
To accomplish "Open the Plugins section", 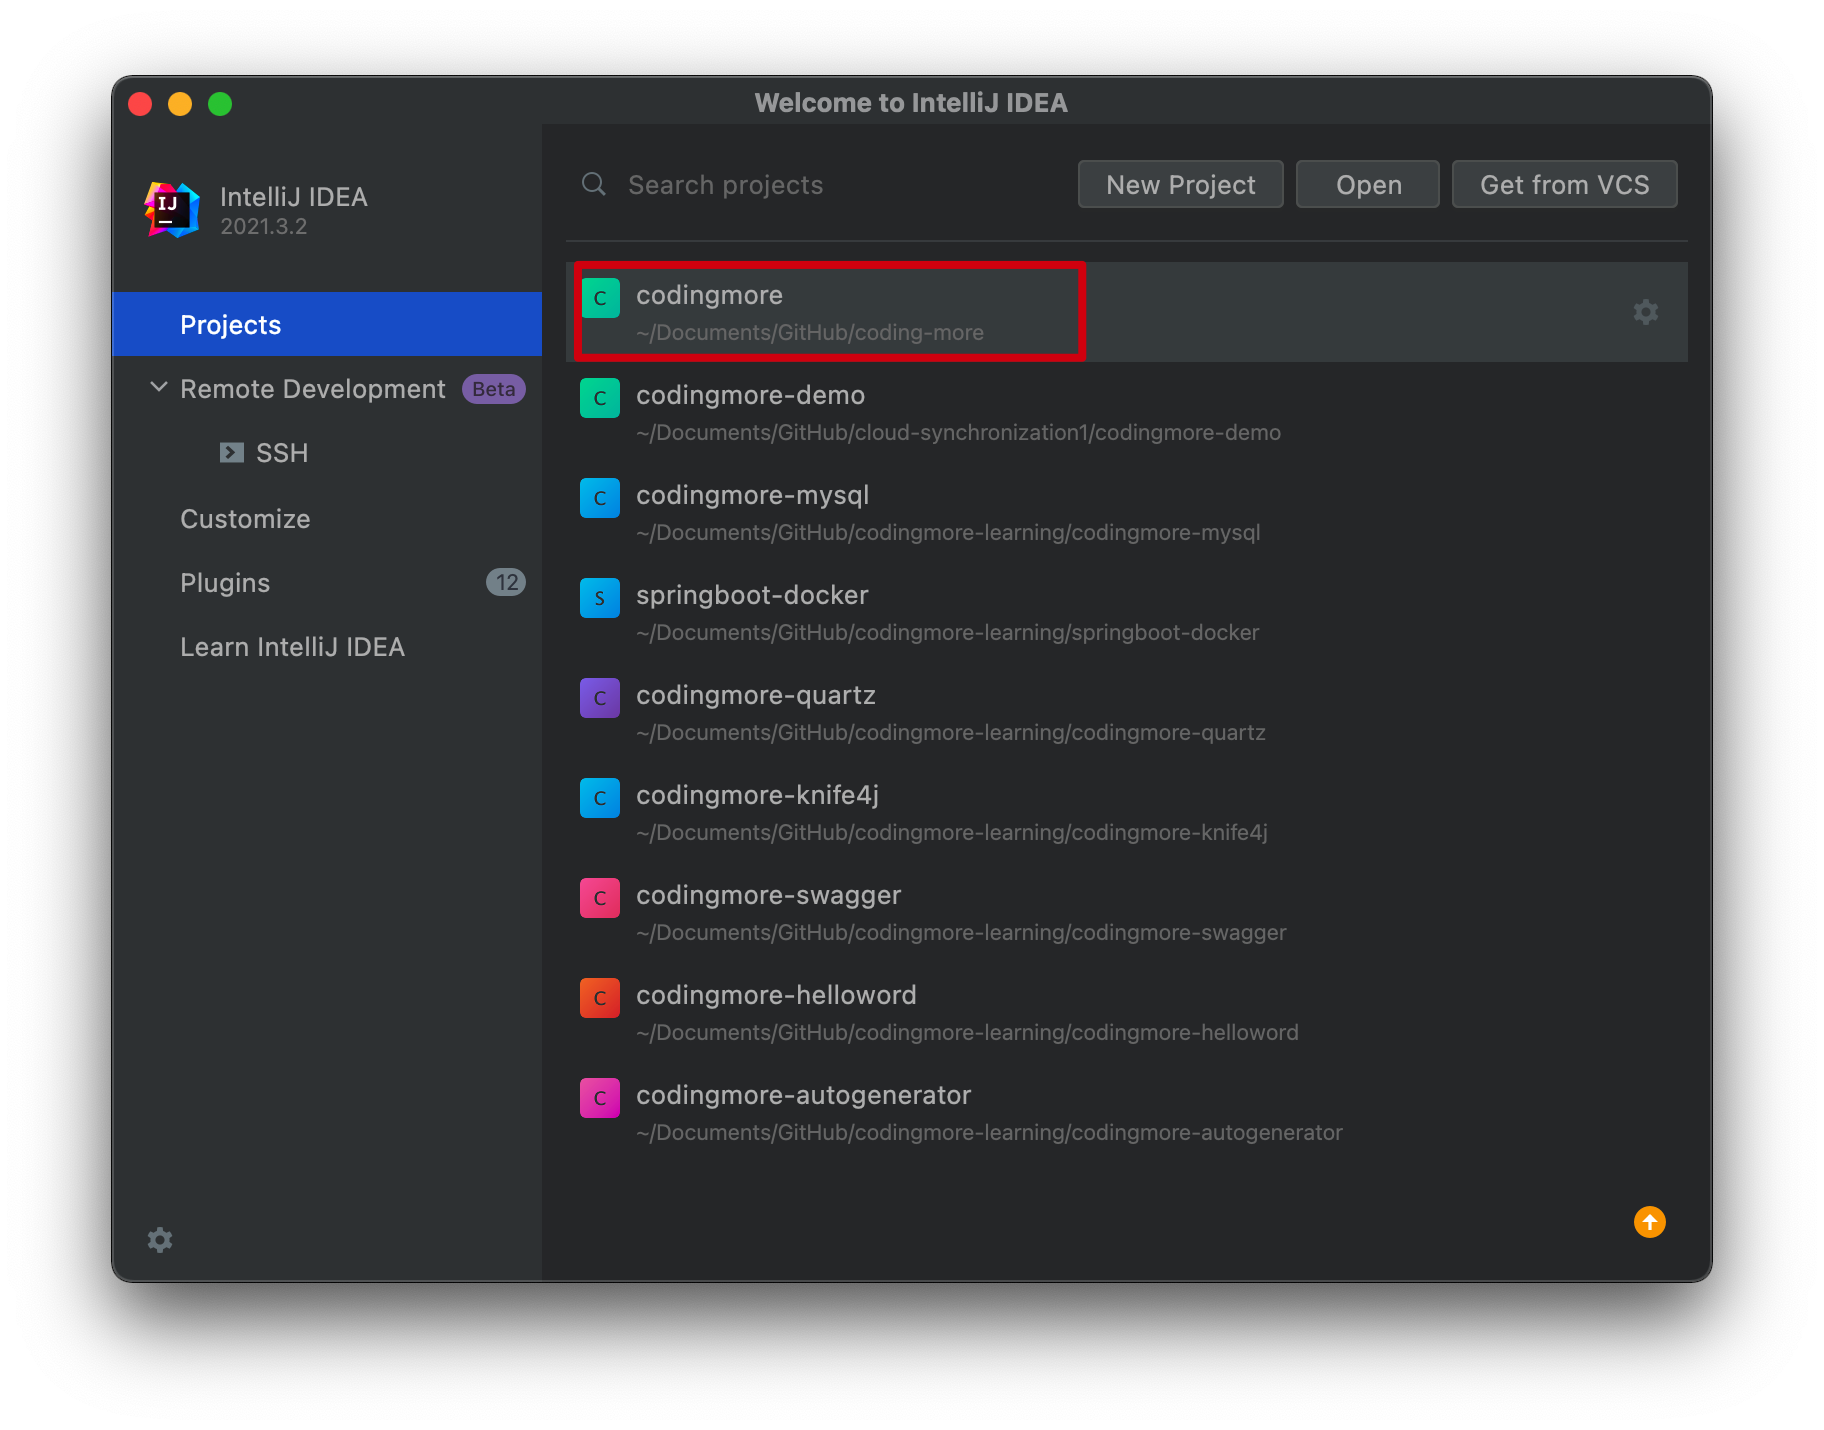I will (x=225, y=583).
